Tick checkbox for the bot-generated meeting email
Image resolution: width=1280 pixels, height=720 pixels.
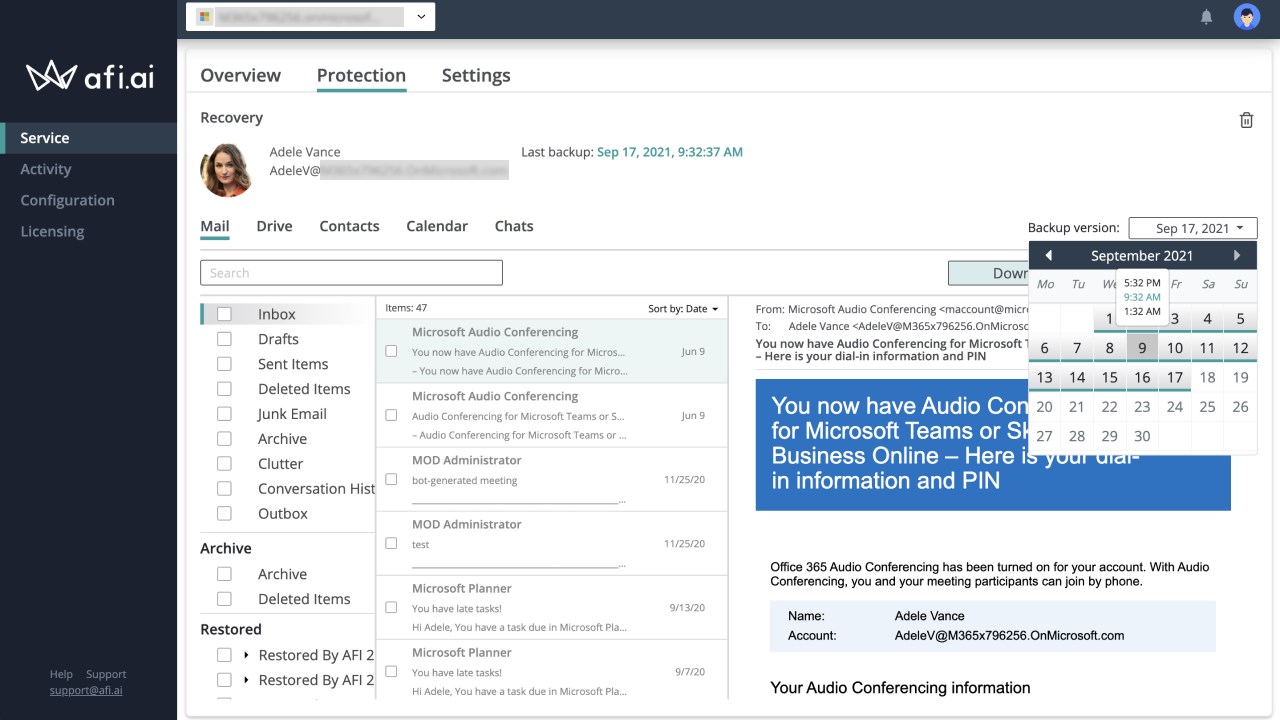[391, 479]
